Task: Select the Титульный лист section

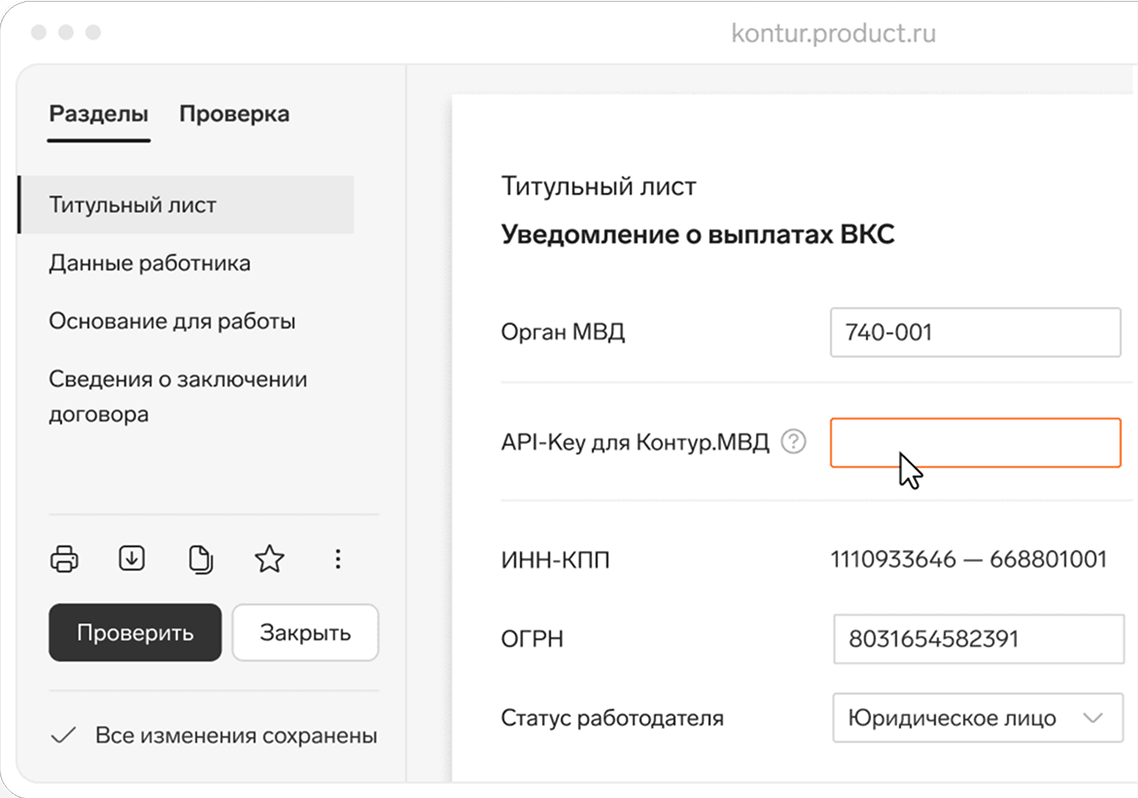Action: click(x=135, y=204)
